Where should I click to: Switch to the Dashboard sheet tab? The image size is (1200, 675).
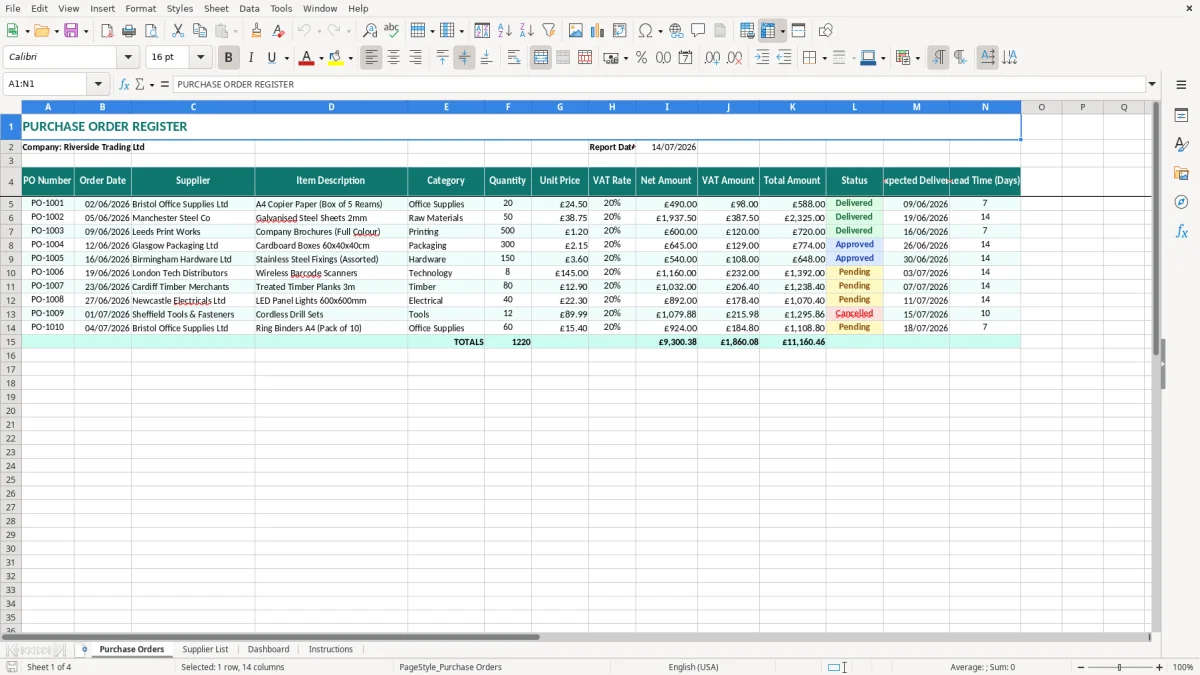(x=268, y=649)
